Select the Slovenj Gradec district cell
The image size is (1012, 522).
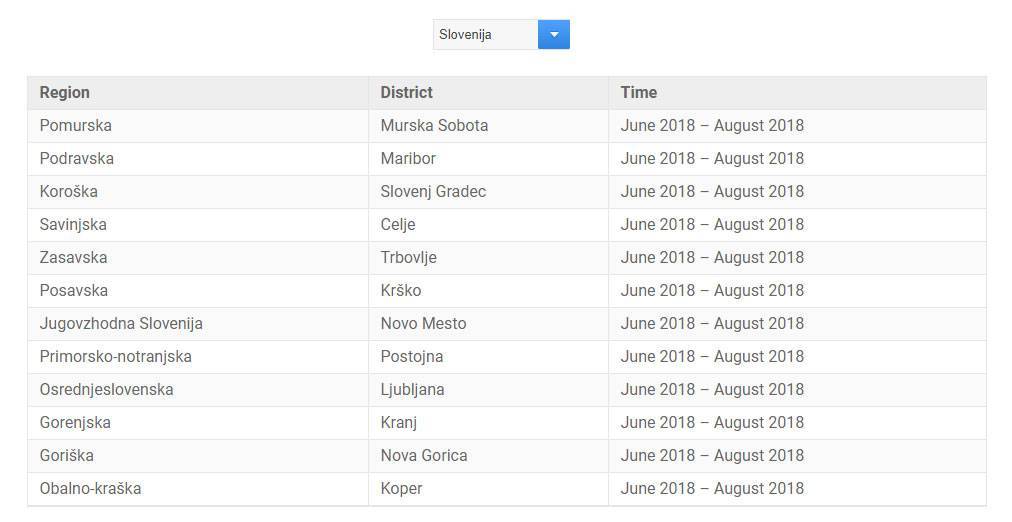pyautogui.click(x=433, y=192)
